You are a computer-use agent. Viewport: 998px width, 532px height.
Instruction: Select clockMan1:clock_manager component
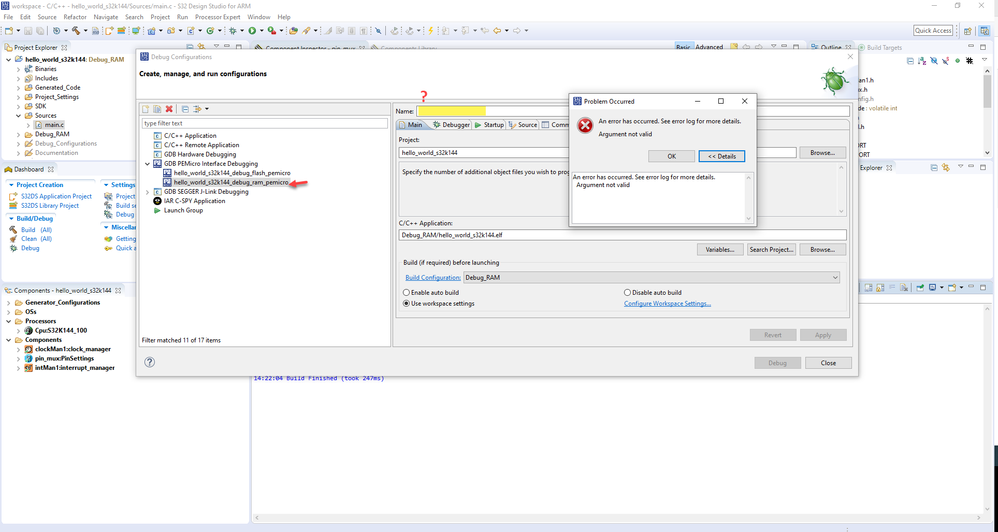[x=73, y=349]
